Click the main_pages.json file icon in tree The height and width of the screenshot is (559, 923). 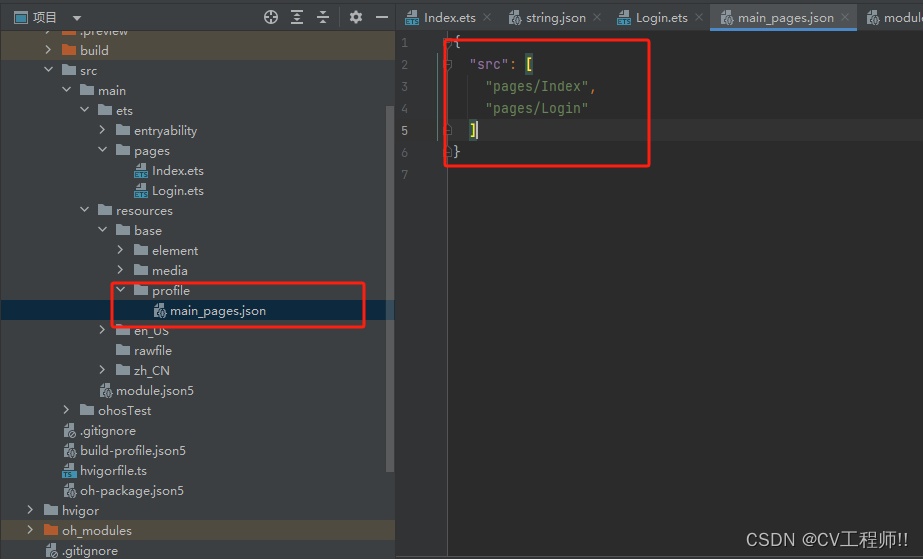click(x=160, y=311)
